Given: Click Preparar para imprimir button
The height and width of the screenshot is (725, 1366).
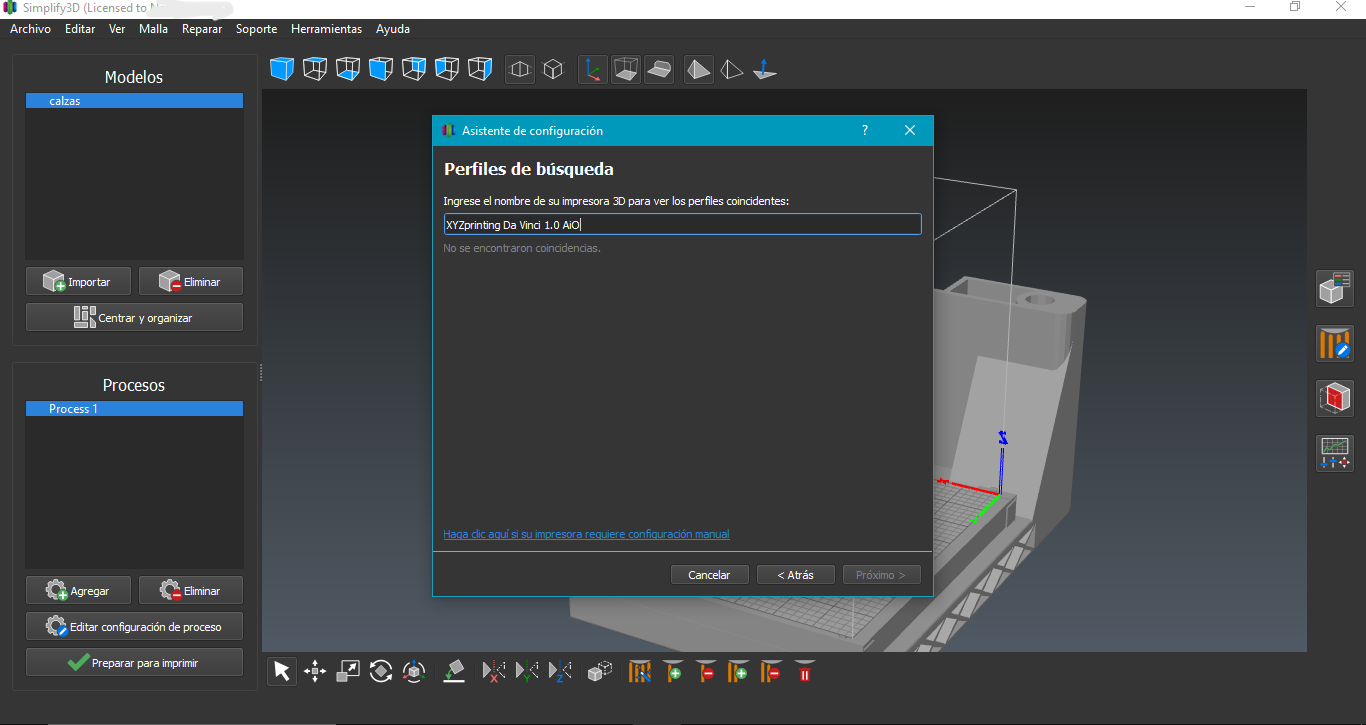Looking at the screenshot, I should [134, 662].
